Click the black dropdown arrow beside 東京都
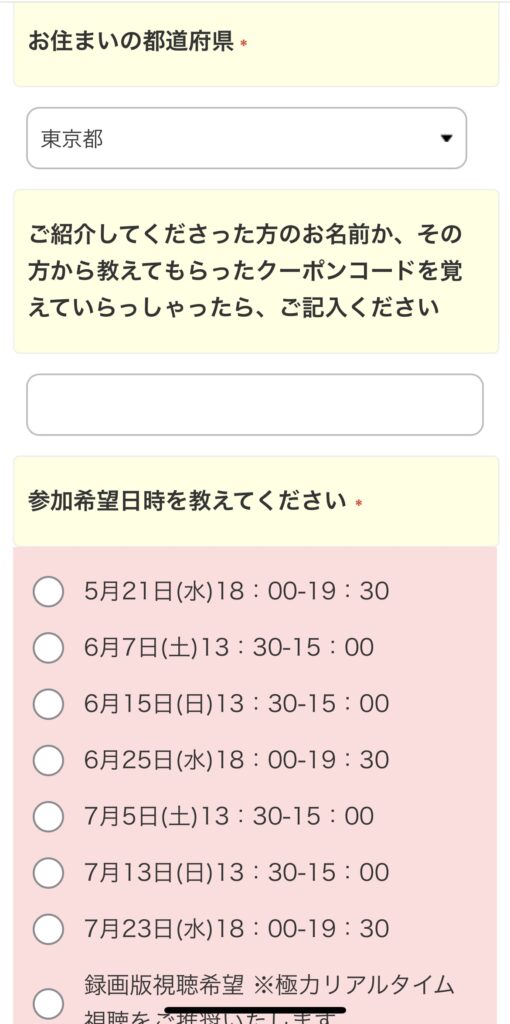Screen dimensions: 510x1024 (x=447, y=138)
